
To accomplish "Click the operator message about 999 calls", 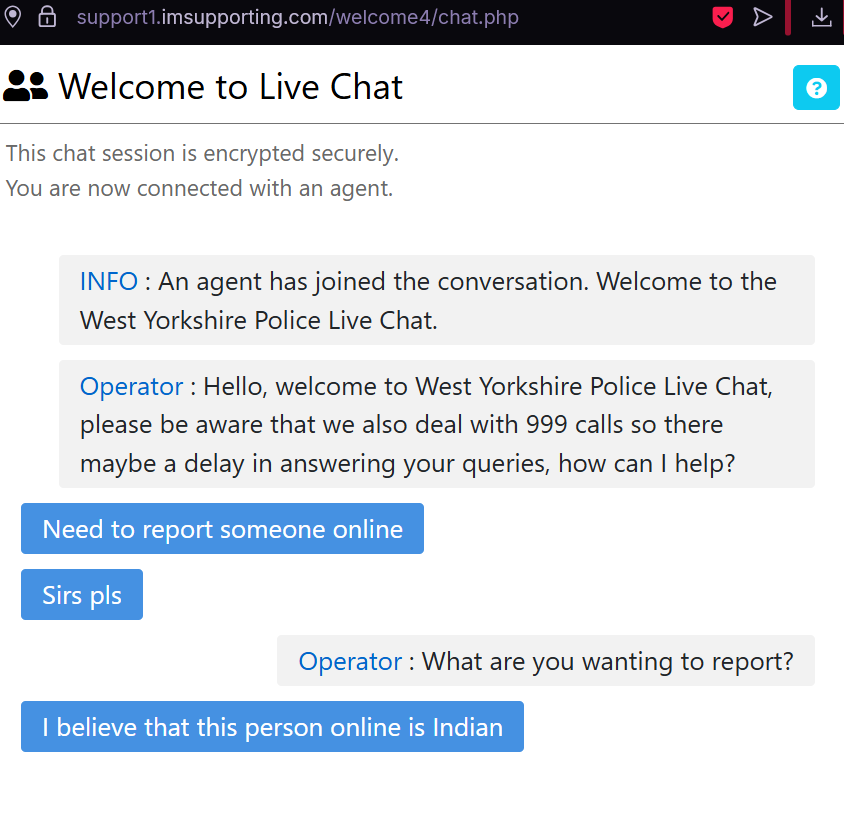I will point(437,424).
